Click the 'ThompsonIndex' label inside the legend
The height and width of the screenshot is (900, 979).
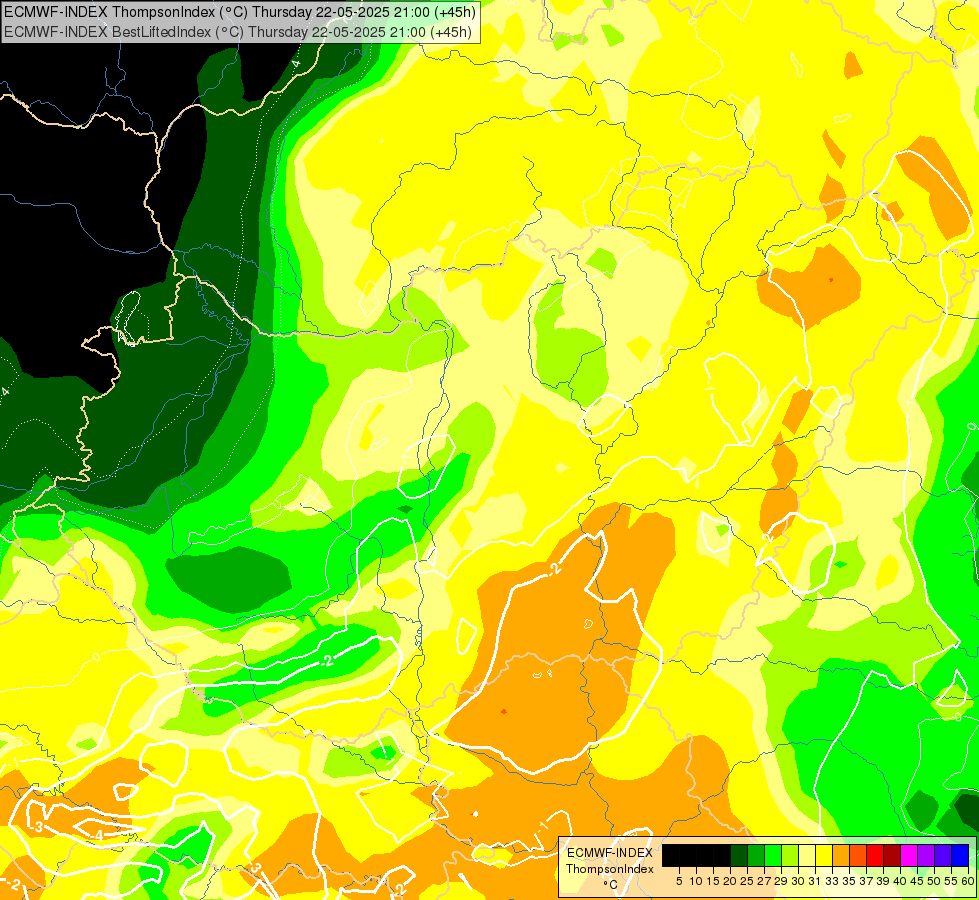point(610,869)
